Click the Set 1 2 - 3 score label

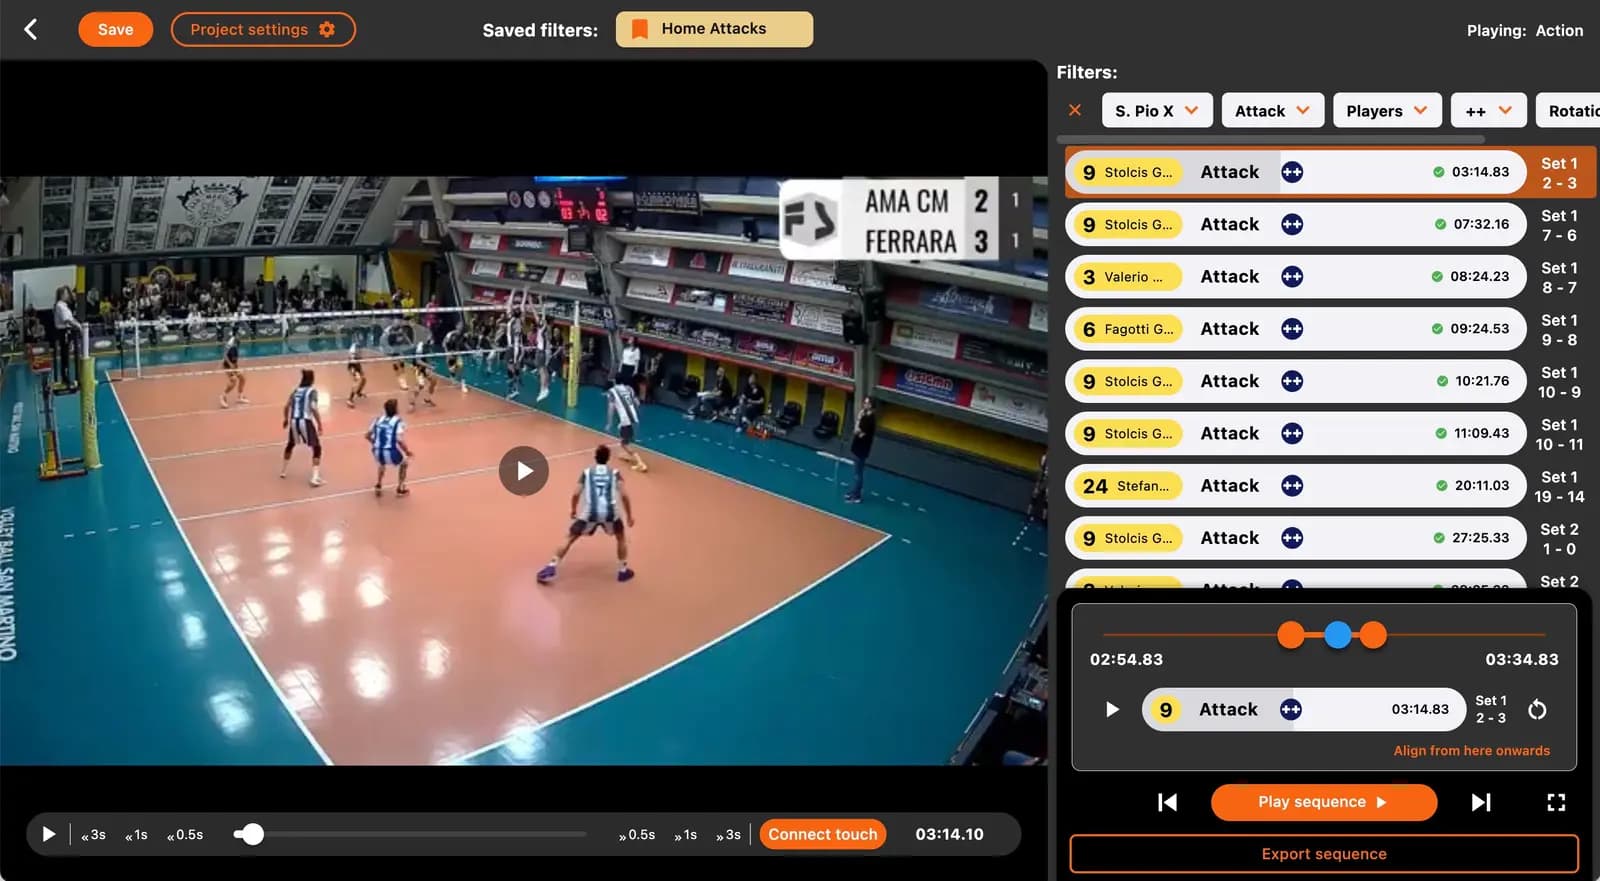1559,173
